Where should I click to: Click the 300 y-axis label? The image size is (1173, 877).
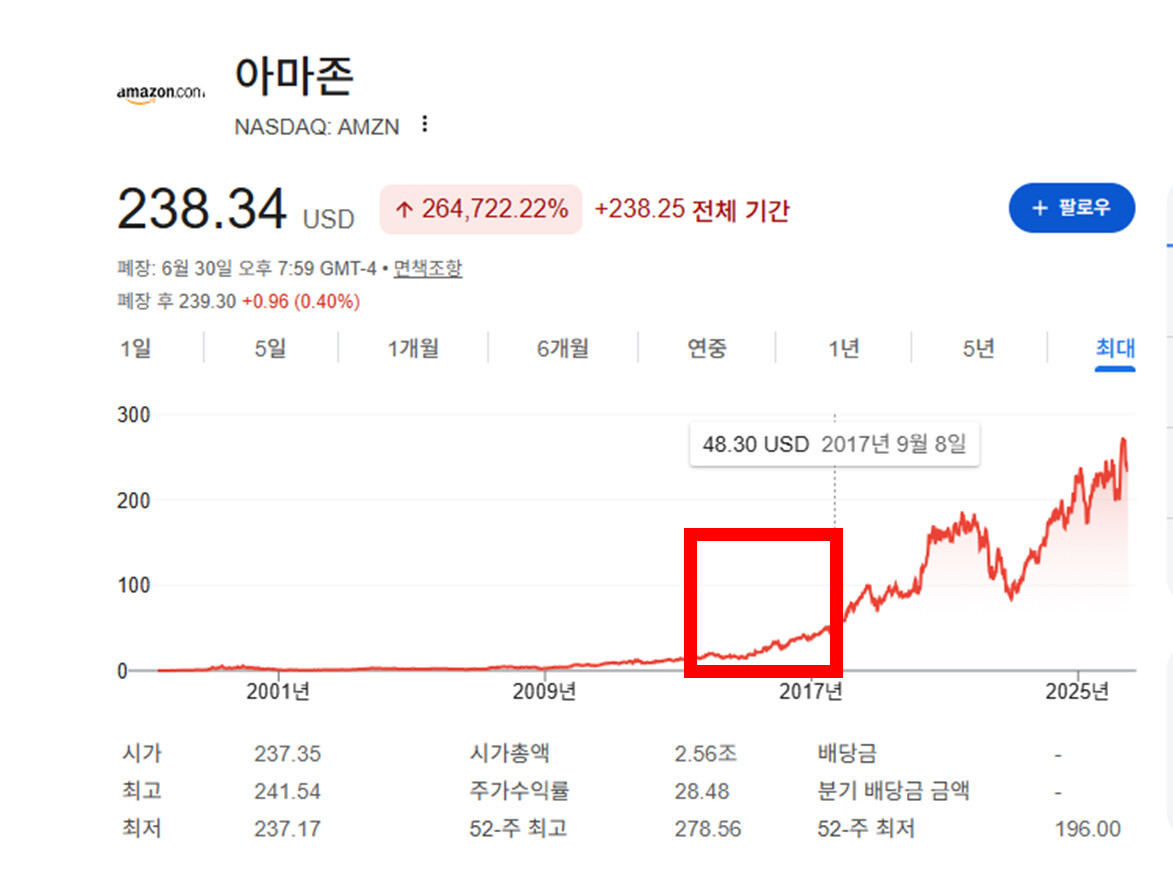tap(134, 415)
